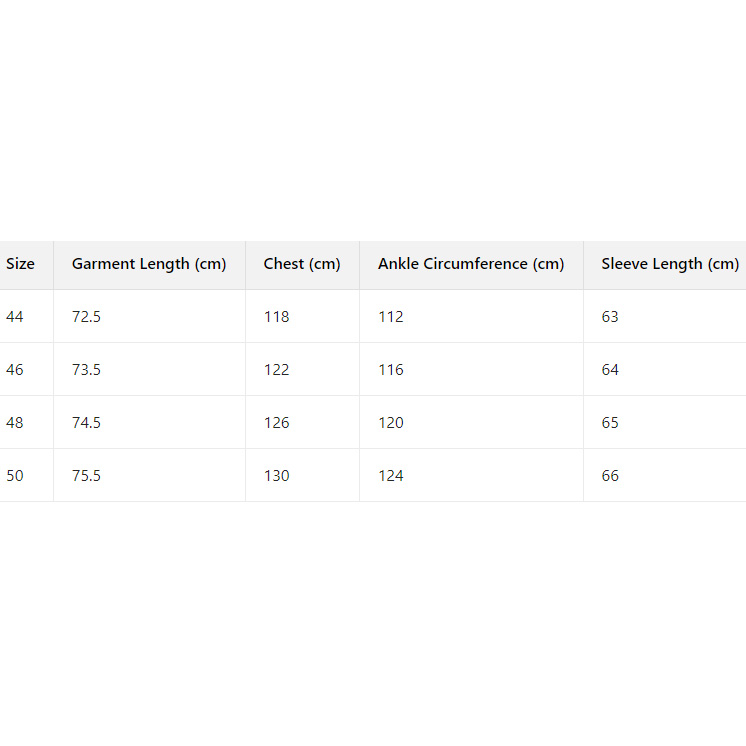Screen dimensions: 746x746
Task: Select chest measurement 130
Action: tap(277, 476)
